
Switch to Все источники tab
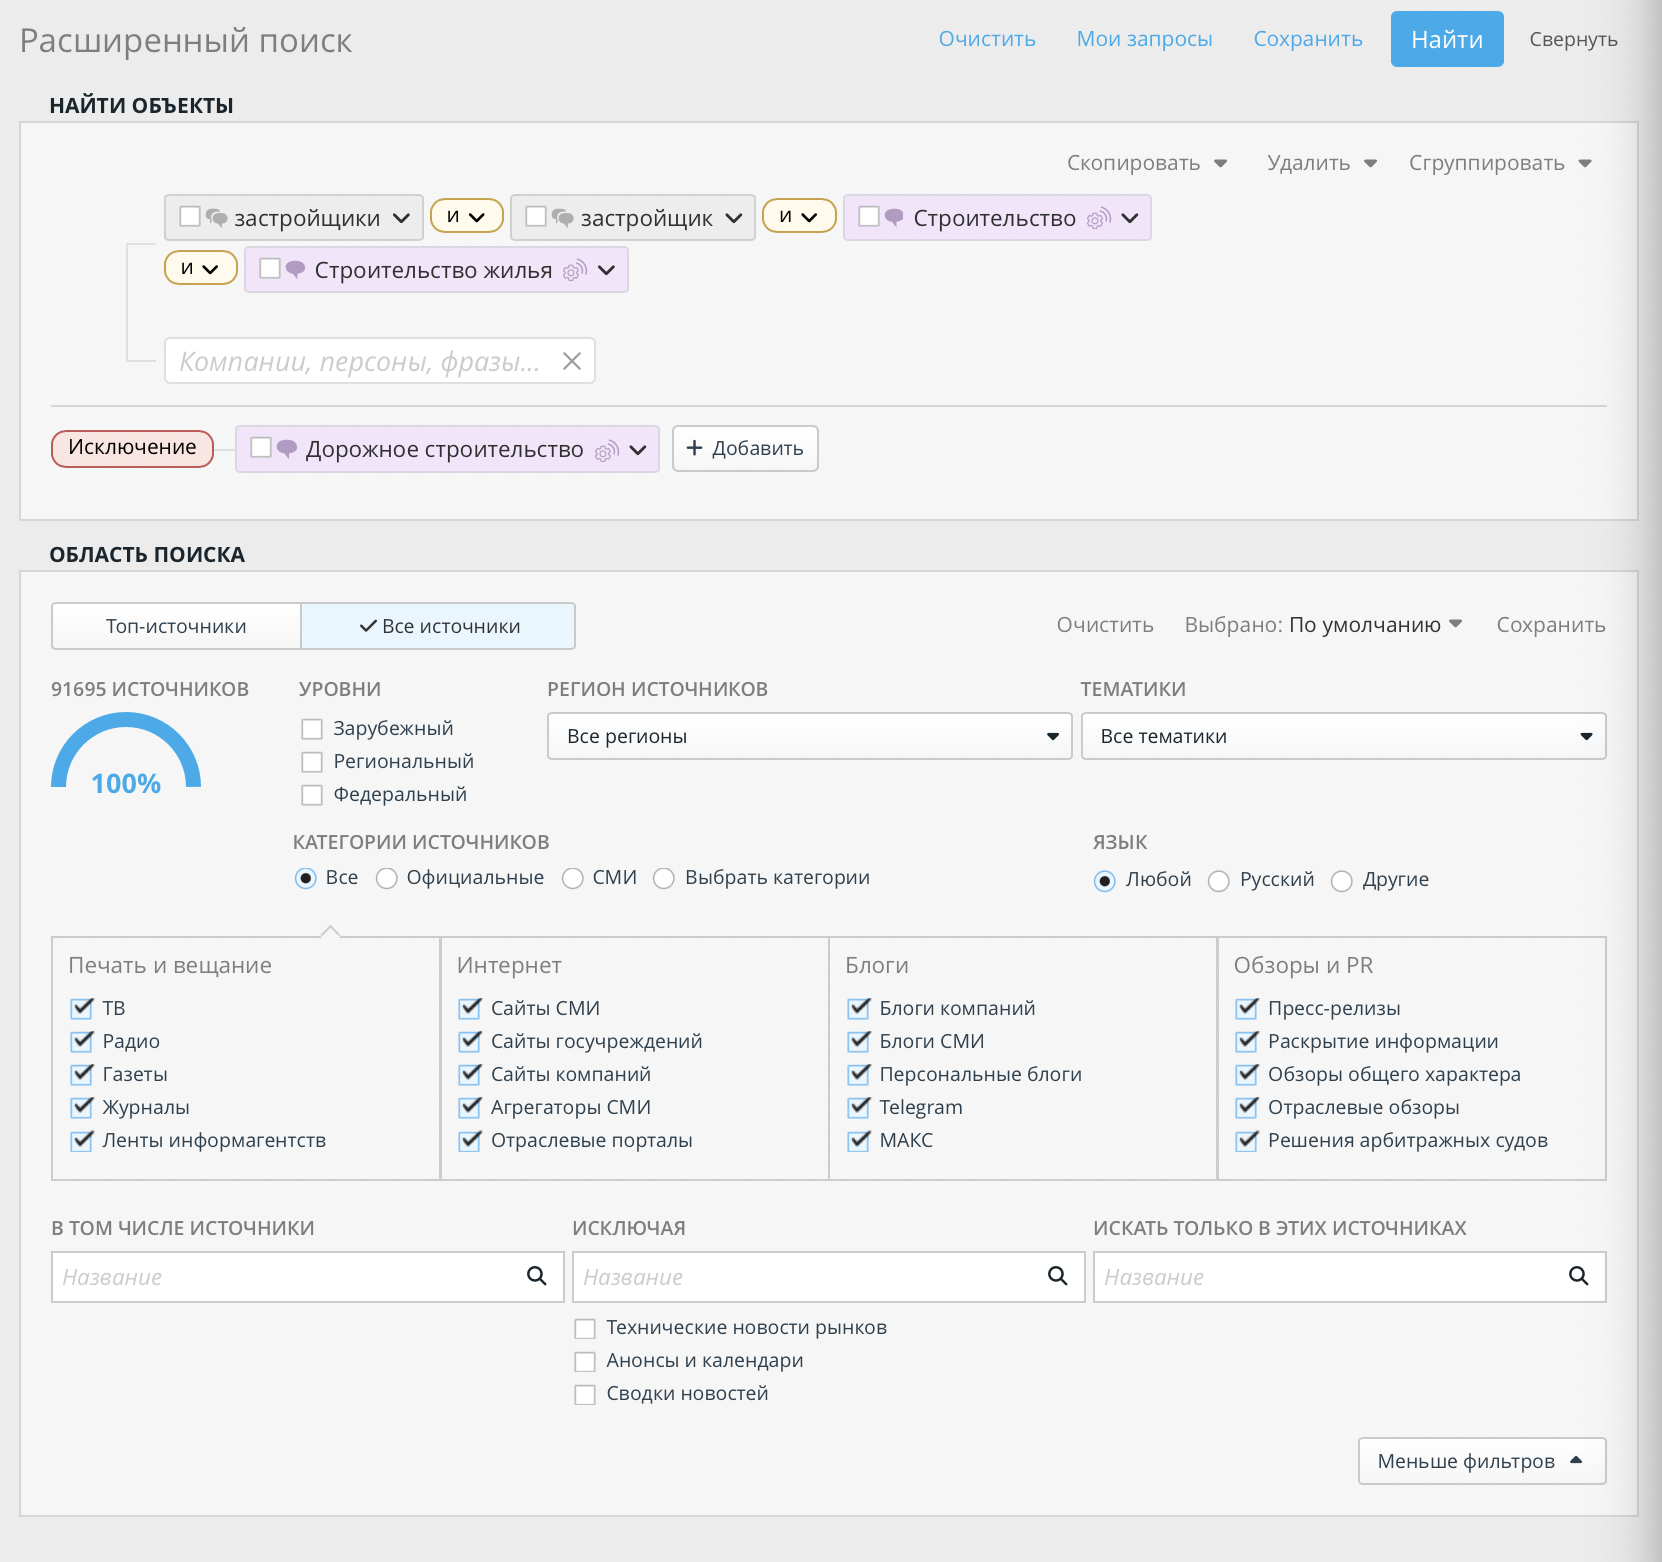pos(438,626)
